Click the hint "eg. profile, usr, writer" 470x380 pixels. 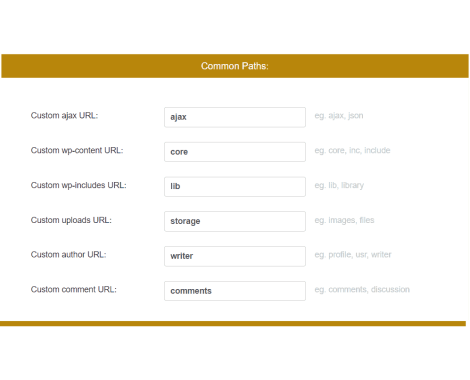[x=353, y=255]
